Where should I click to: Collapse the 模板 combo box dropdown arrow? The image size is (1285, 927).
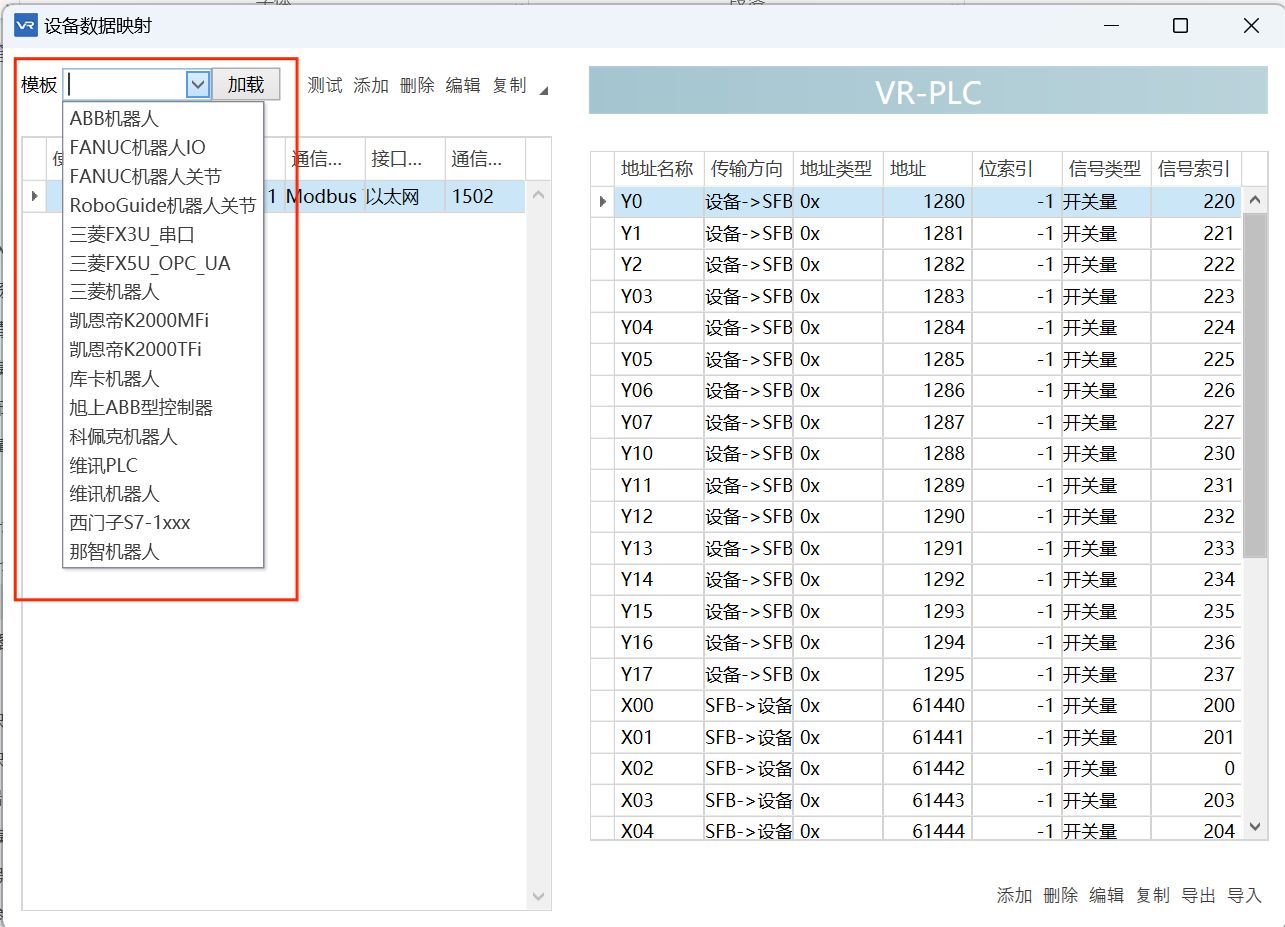point(197,85)
